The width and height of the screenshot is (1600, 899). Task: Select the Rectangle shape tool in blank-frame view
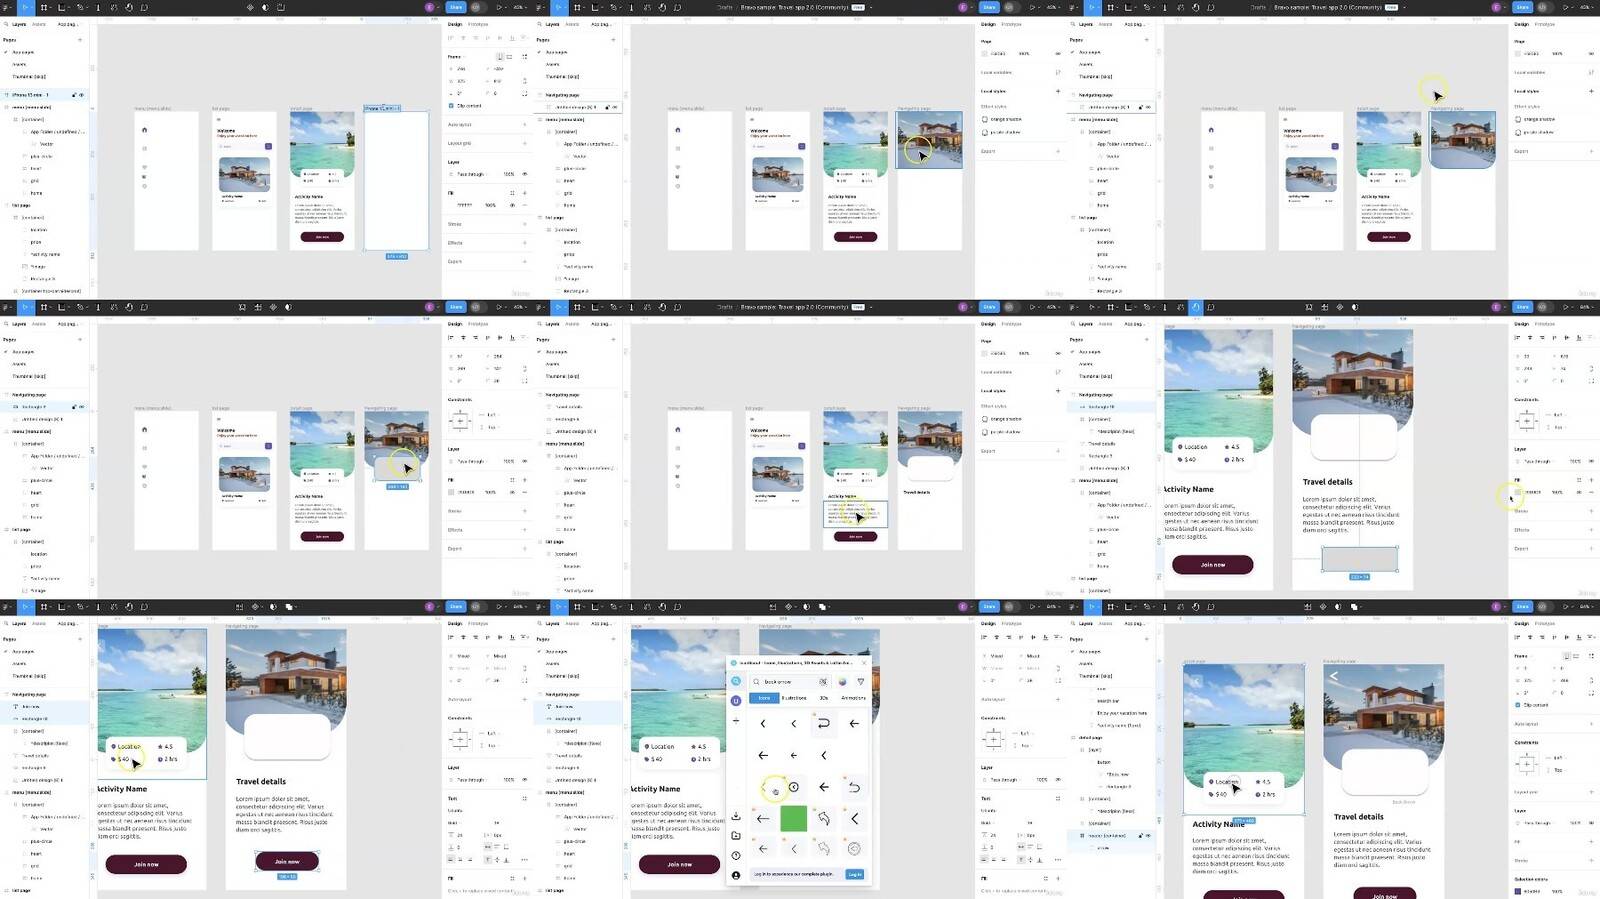62,7
